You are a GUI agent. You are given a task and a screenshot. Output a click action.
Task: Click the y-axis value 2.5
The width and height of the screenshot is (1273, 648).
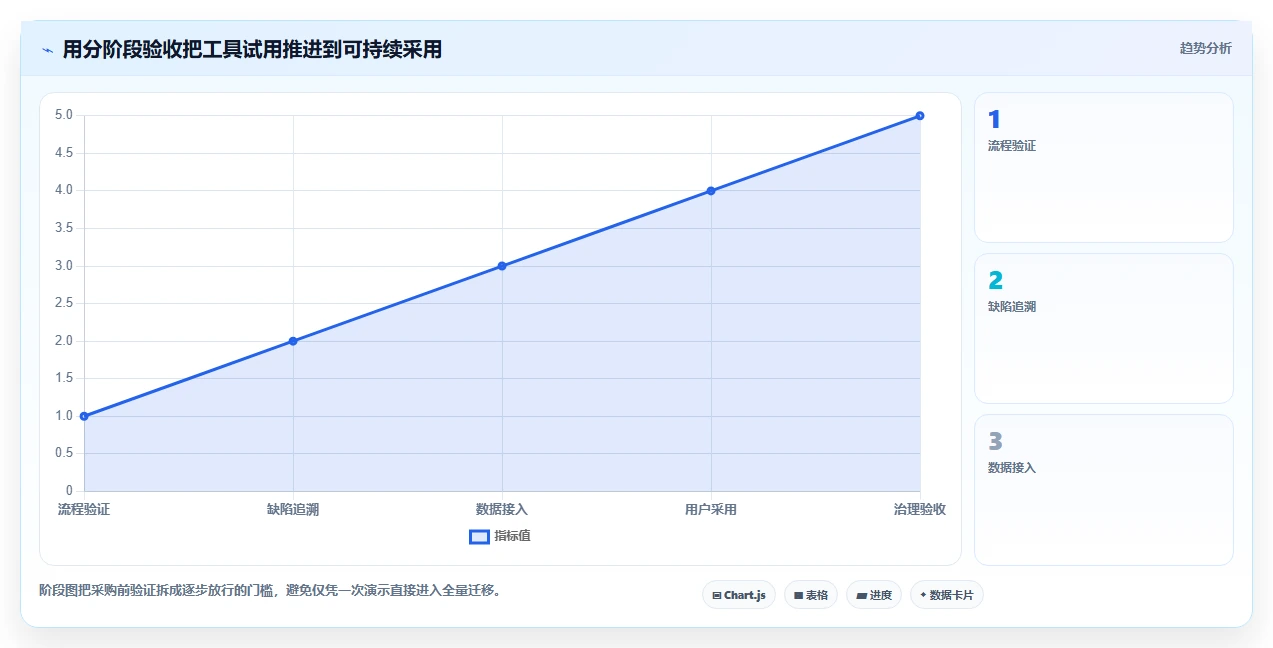(64, 303)
